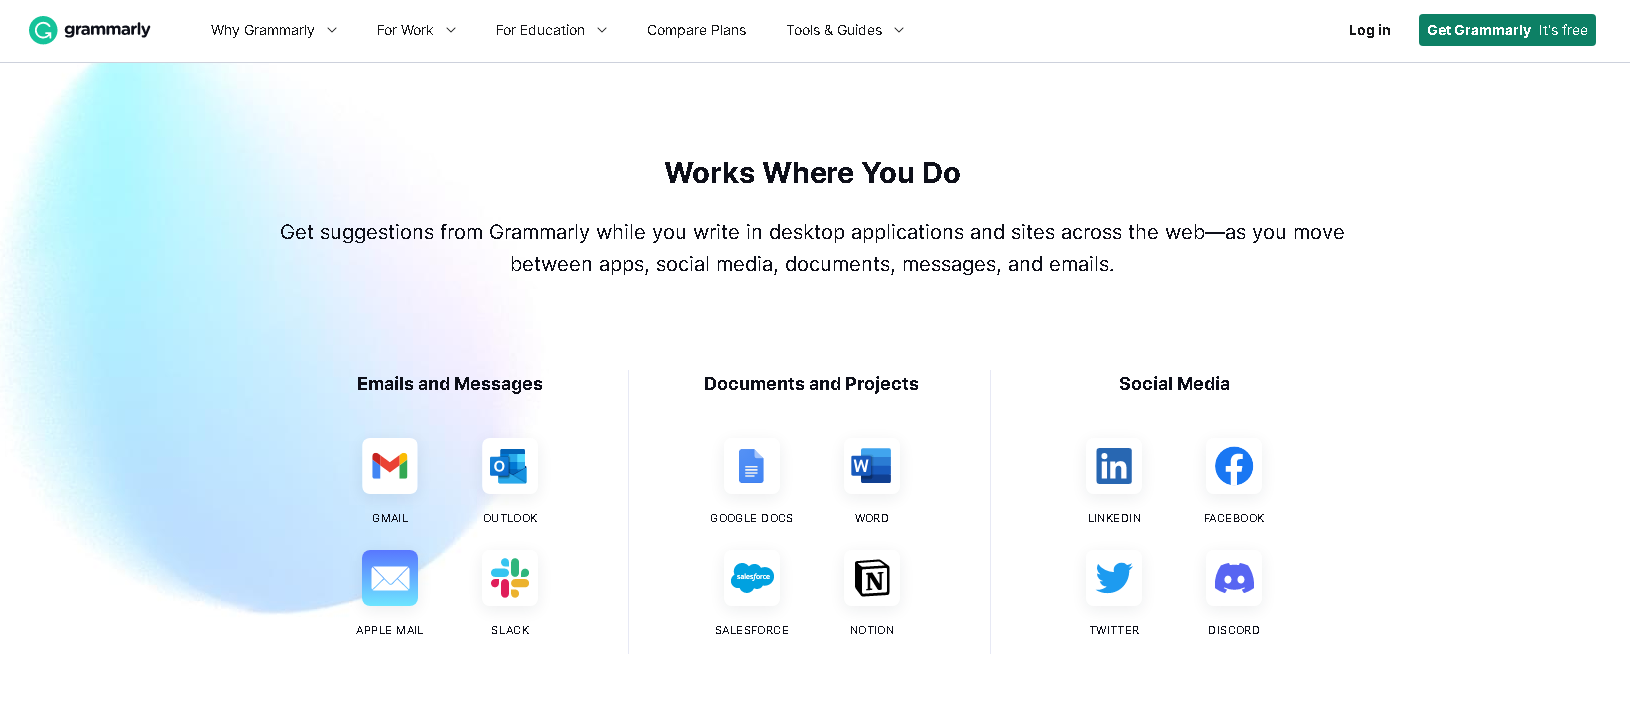The image size is (1630, 704).
Task: Click the Gmail app icon
Action: [x=390, y=466]
